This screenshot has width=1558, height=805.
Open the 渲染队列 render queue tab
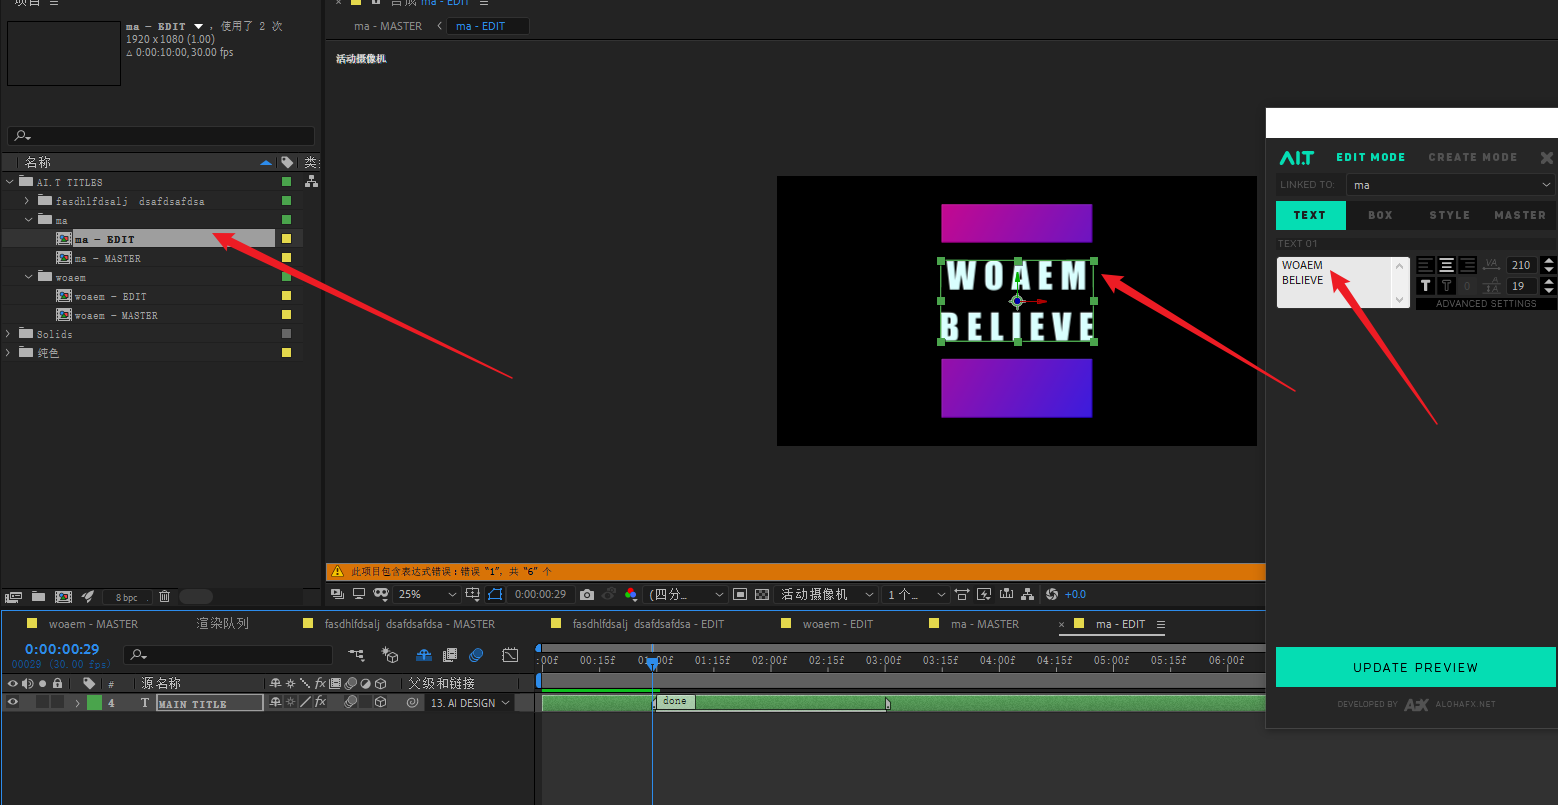(222, 624)
